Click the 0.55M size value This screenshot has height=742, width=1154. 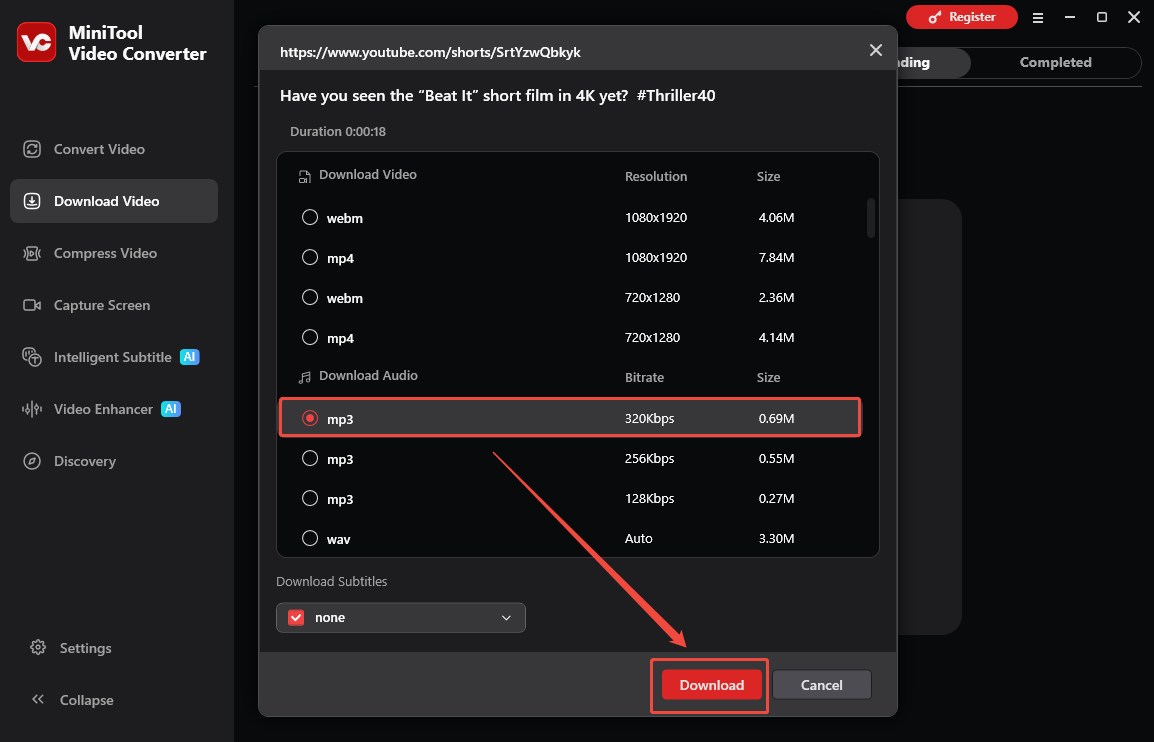coord(776,459)
